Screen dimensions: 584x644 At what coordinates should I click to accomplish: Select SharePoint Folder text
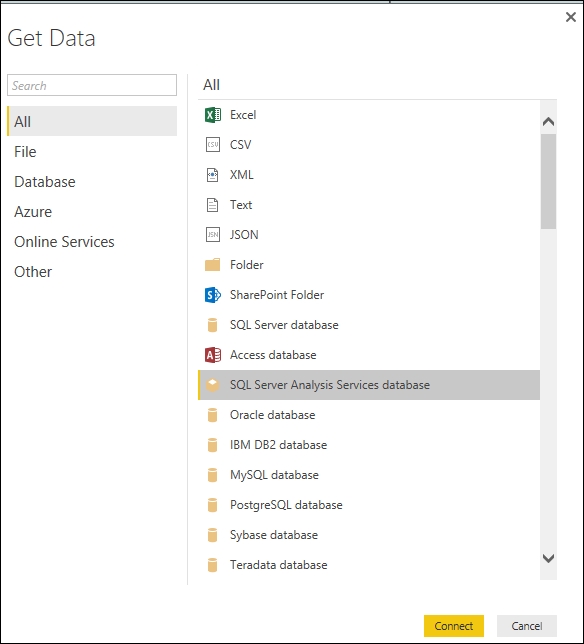(277, 295)
